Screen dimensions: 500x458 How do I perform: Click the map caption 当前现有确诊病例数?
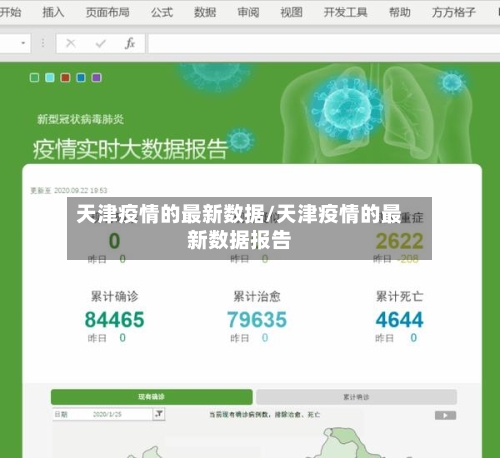pyautogui.click(x=264, y=415)
